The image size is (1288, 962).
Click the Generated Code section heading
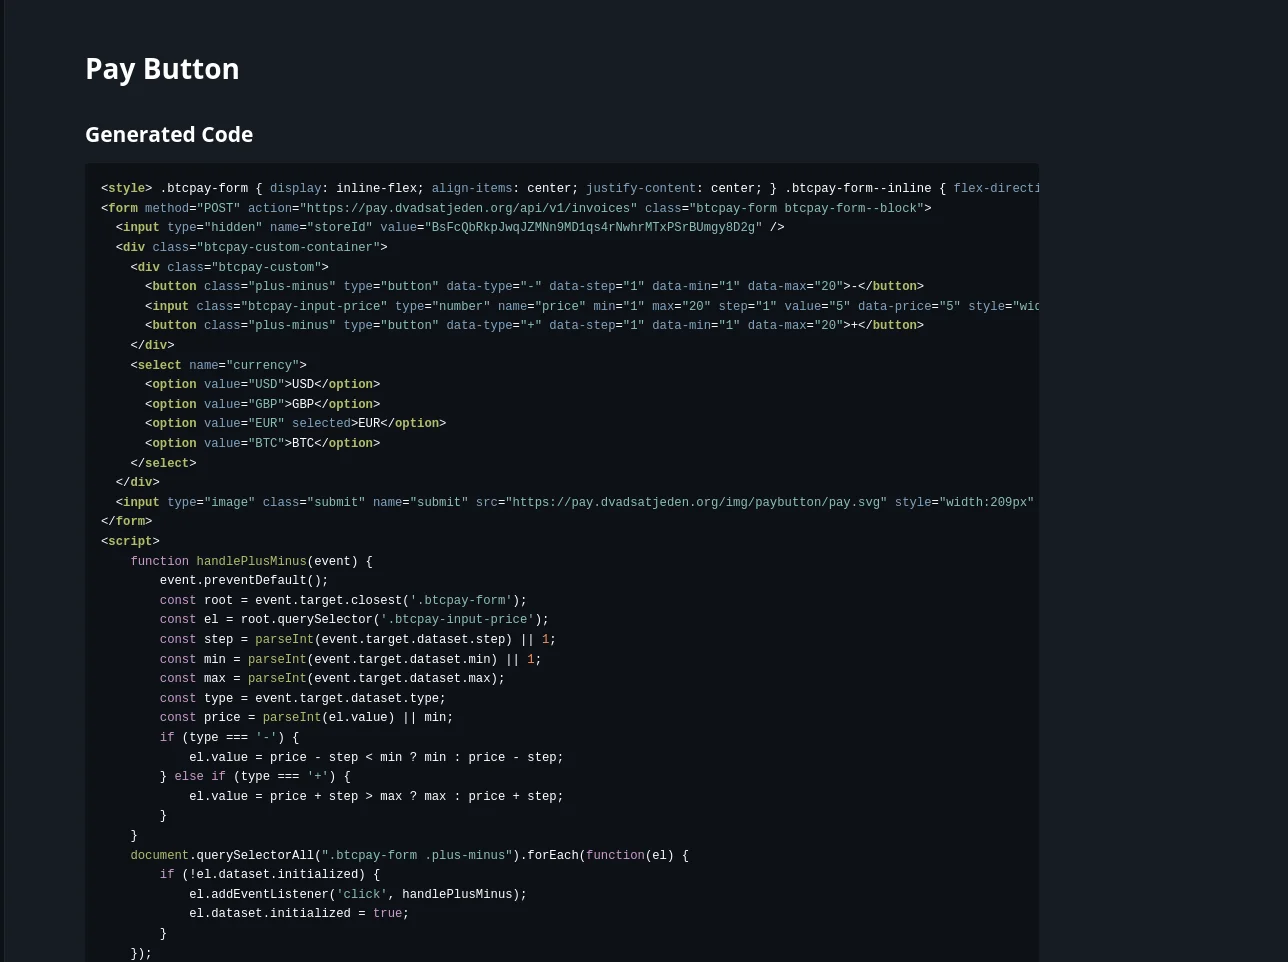tap(169, 135)
